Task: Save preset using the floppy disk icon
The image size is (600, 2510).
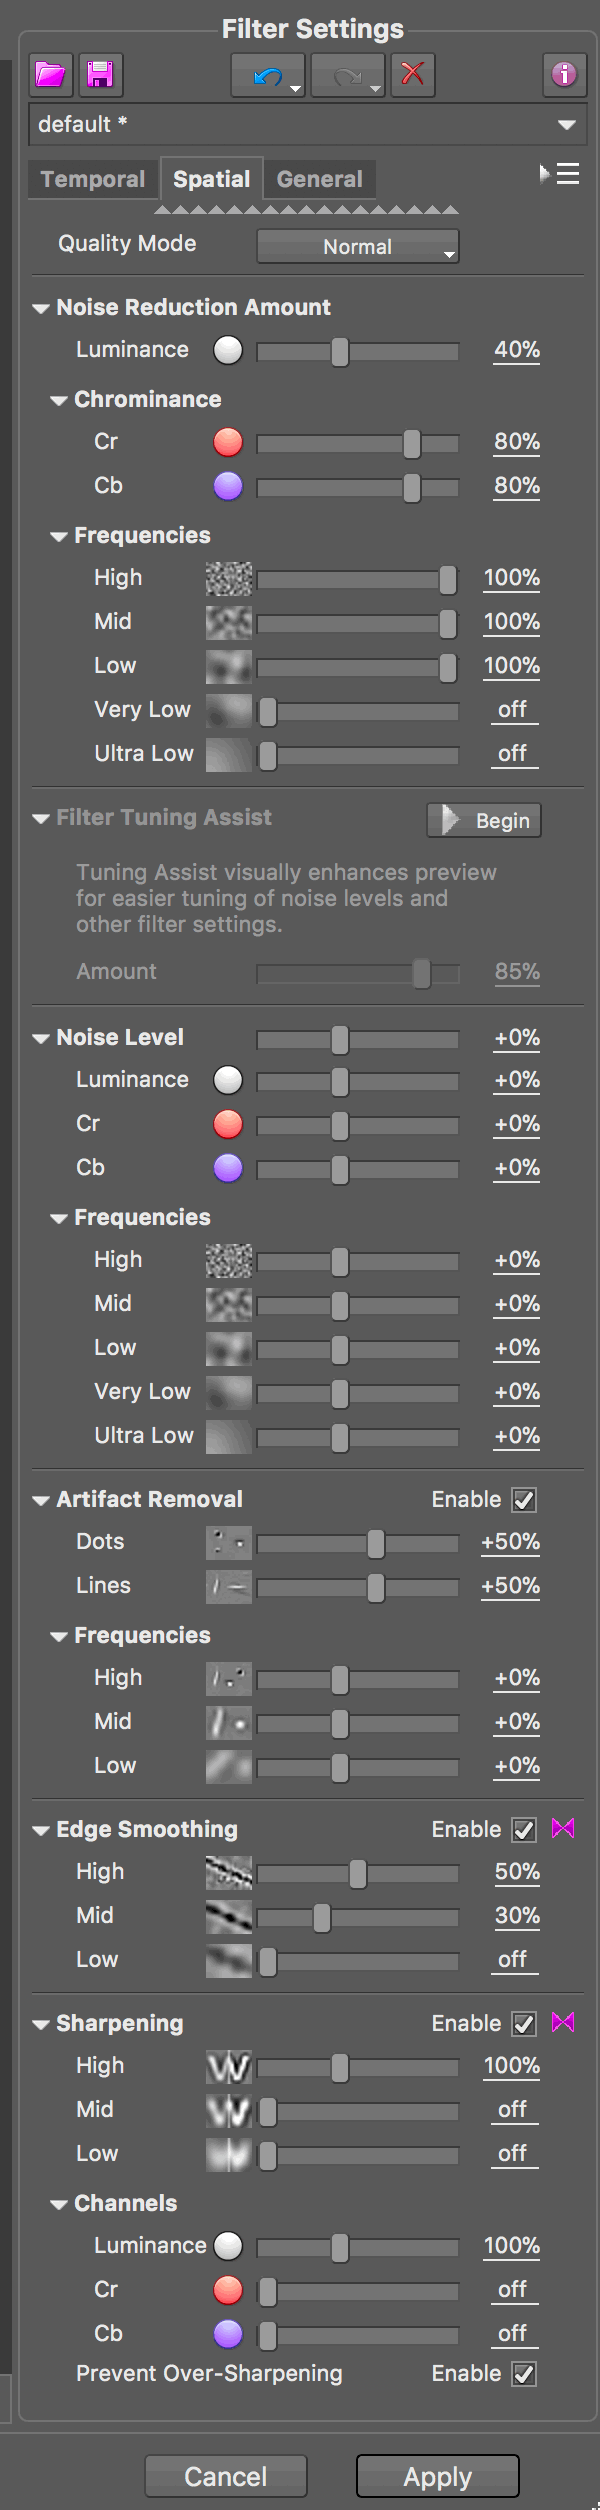Action: (x=100, y=75)
